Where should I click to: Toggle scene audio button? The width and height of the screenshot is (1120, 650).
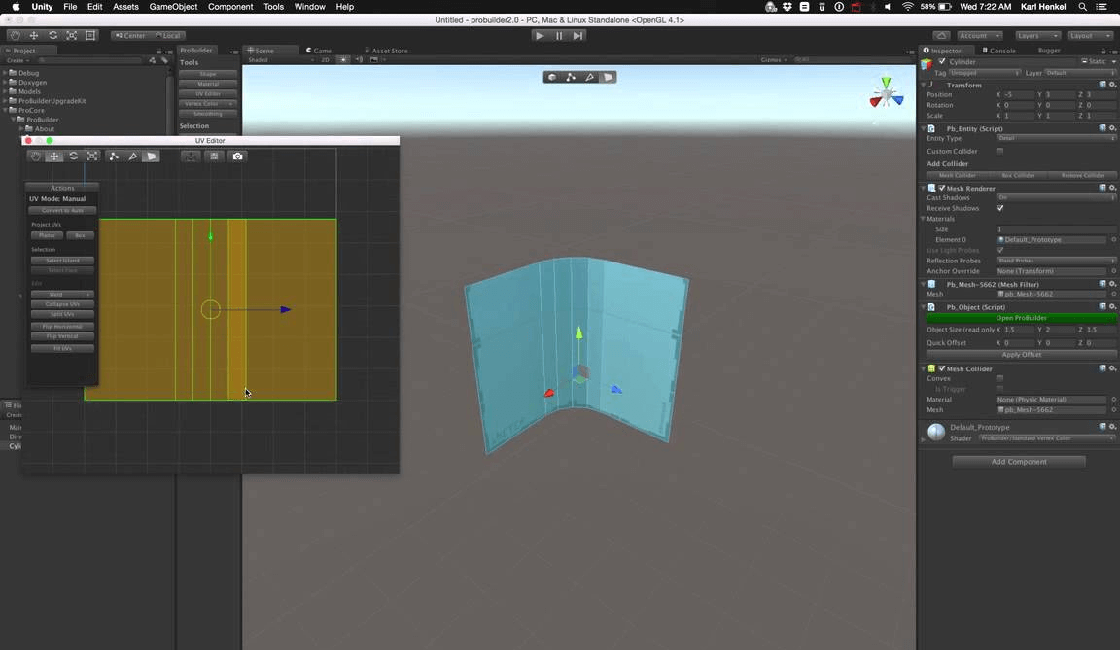point(359,59)
